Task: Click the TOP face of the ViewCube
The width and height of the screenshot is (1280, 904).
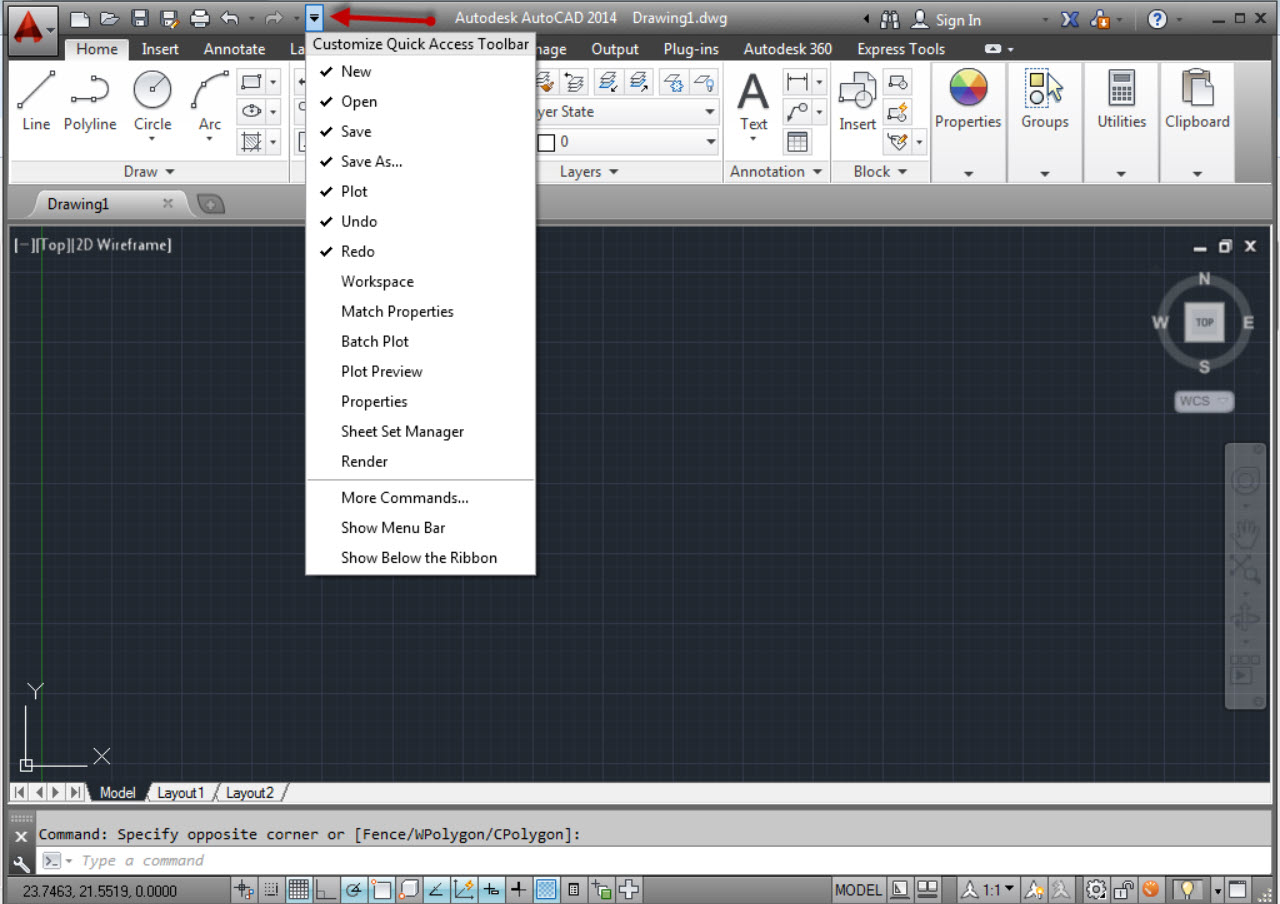Action: (x=1204, y=322)
